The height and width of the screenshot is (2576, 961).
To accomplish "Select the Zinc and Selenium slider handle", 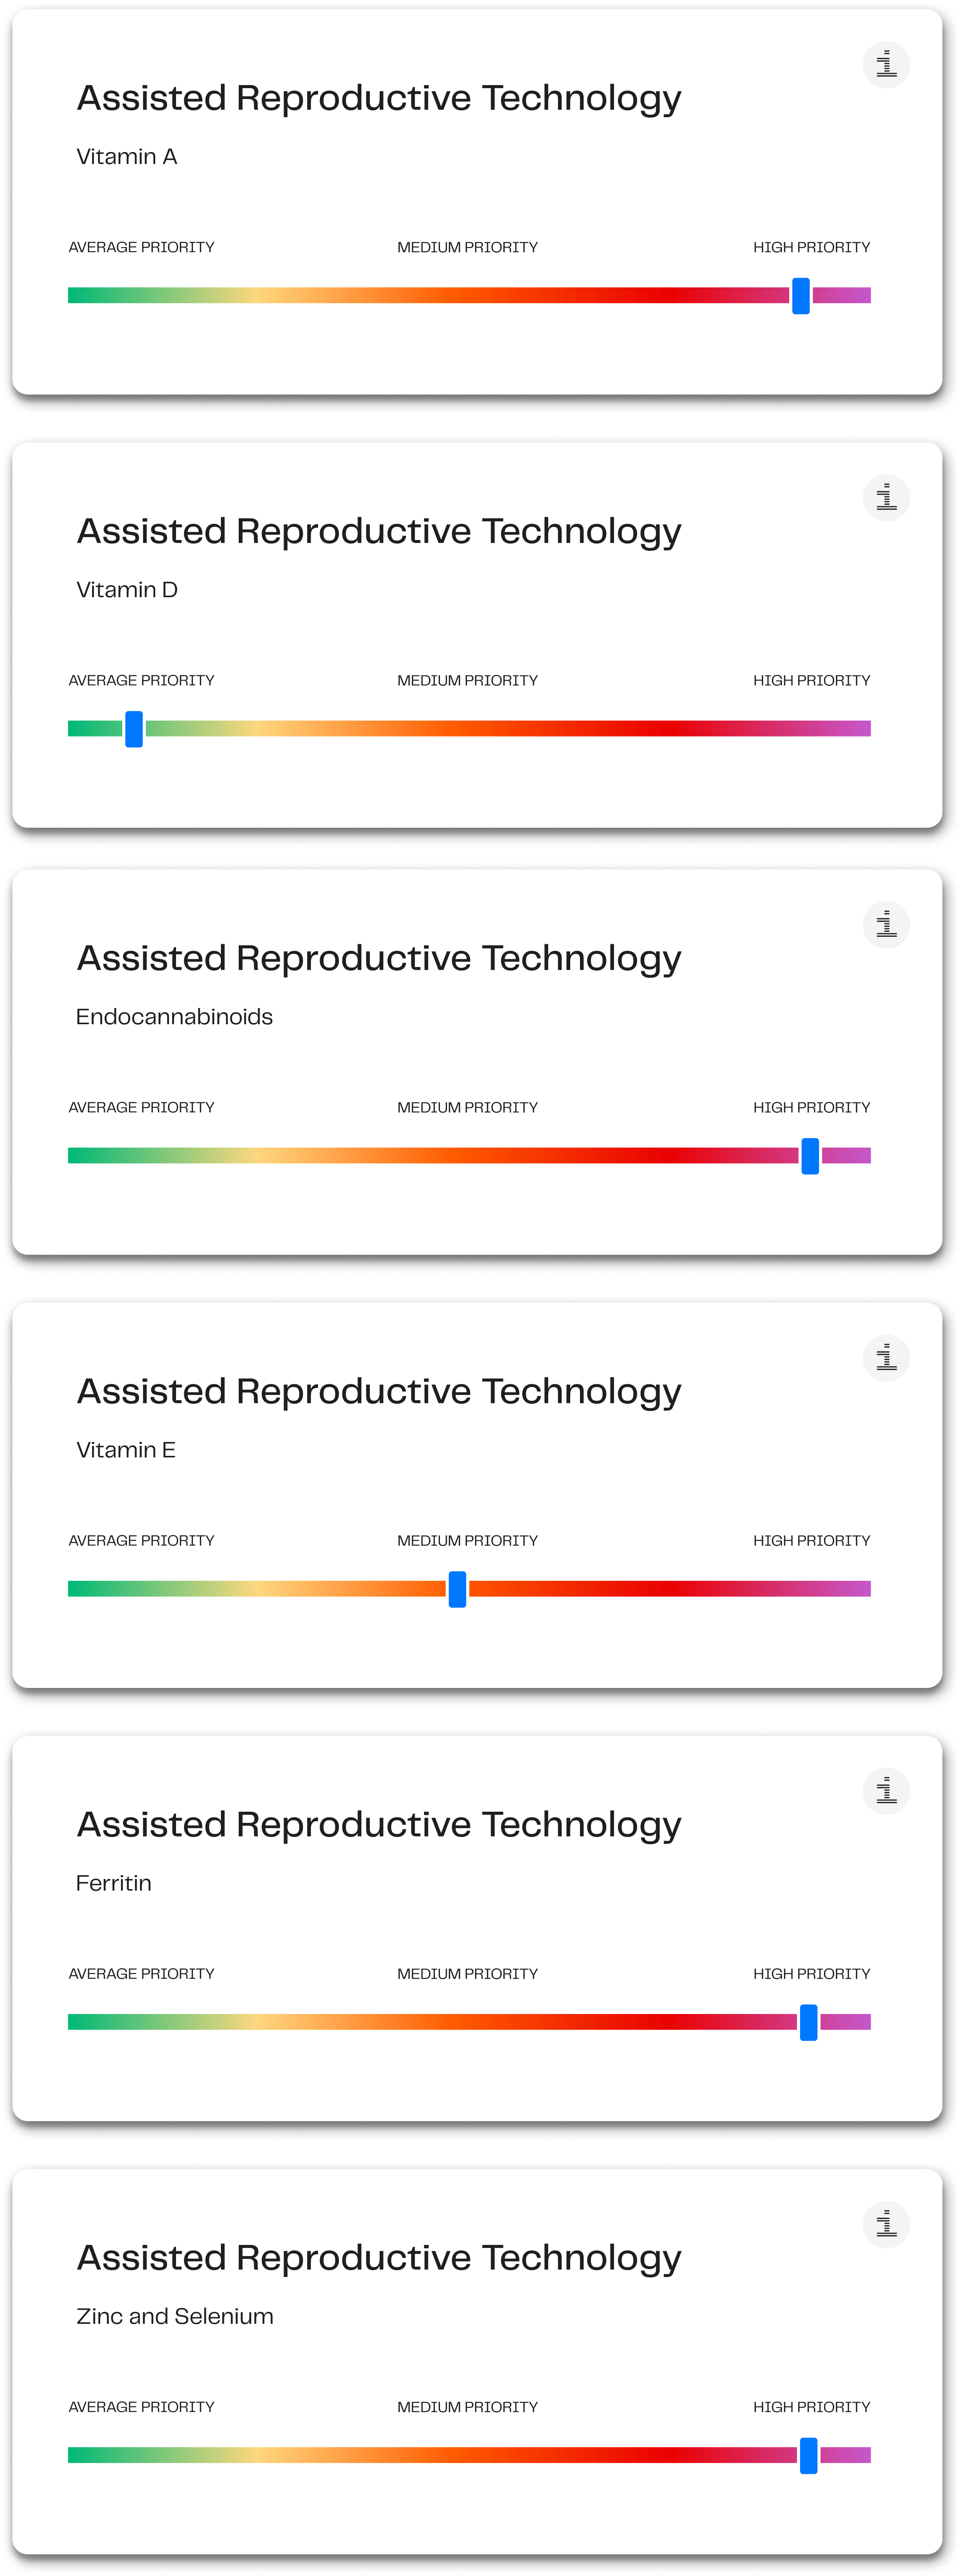I will pyautogui.click(x=809, y=2455).
